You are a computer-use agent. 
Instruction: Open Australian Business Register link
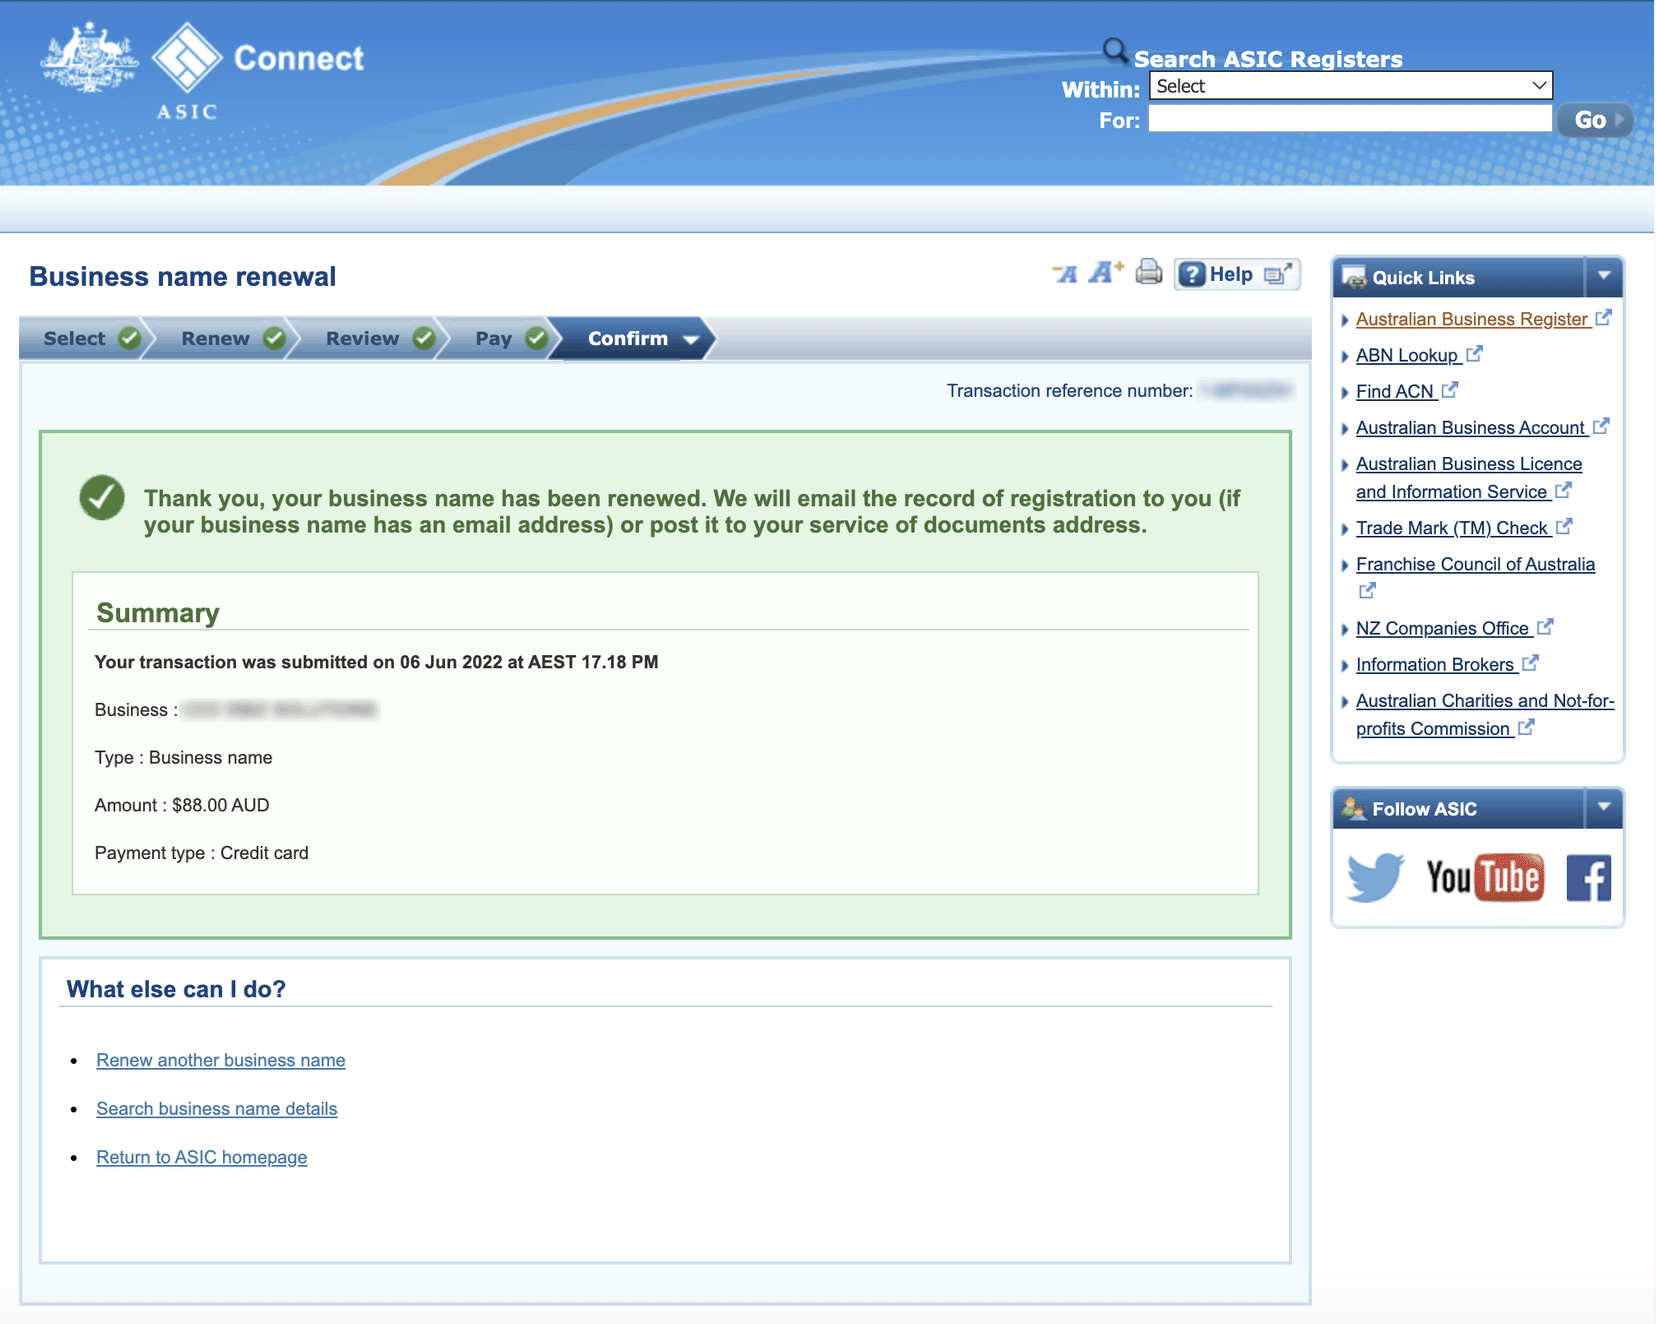tap(1472, 319)
